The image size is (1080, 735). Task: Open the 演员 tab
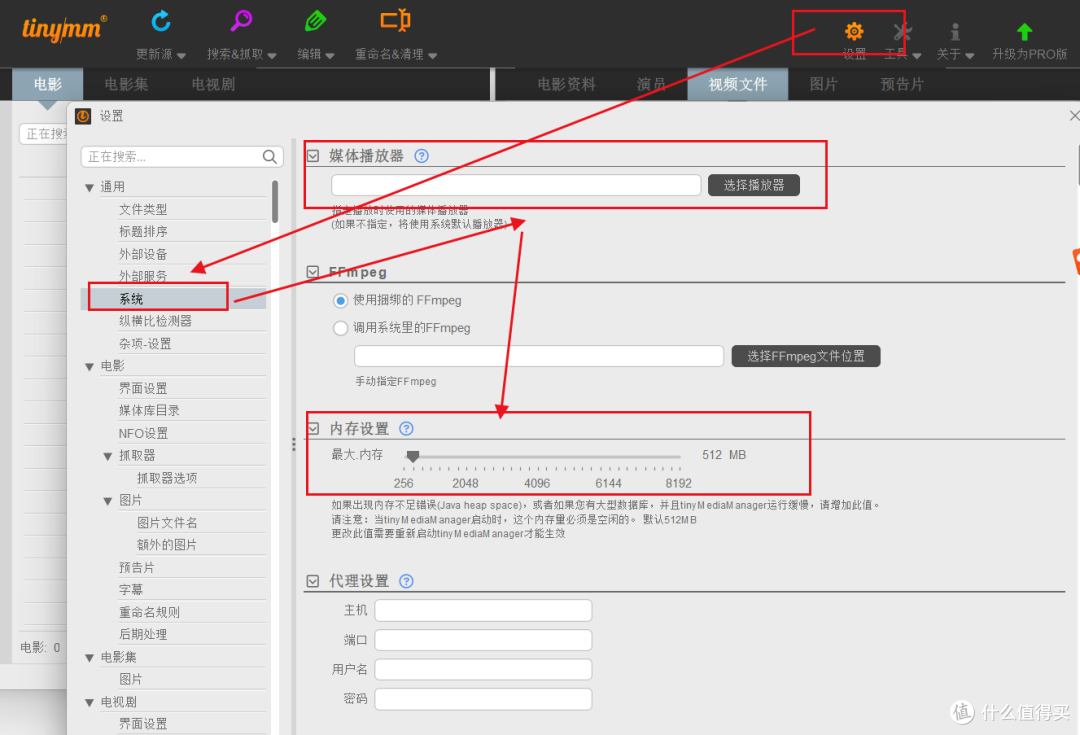(x=651, y=85)
